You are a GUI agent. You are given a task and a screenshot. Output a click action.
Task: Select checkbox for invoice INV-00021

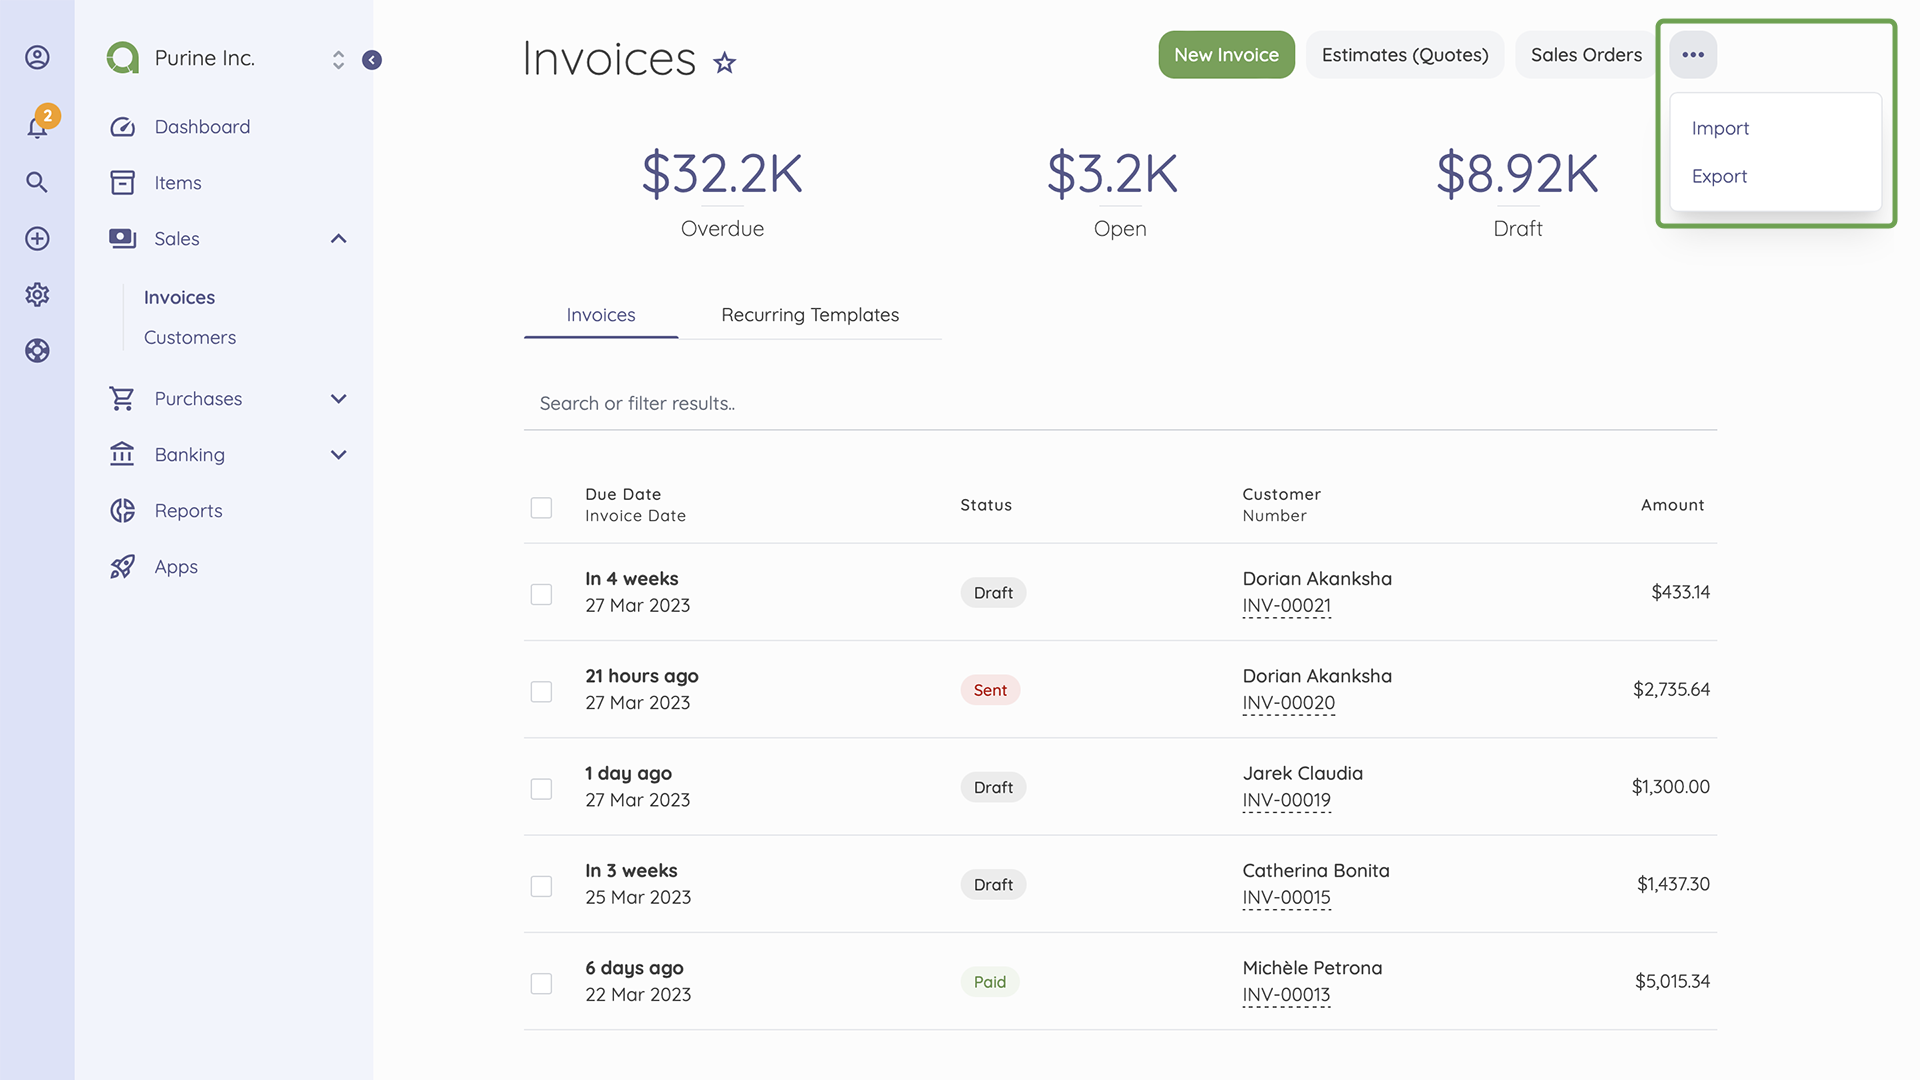tap(541, 594)
